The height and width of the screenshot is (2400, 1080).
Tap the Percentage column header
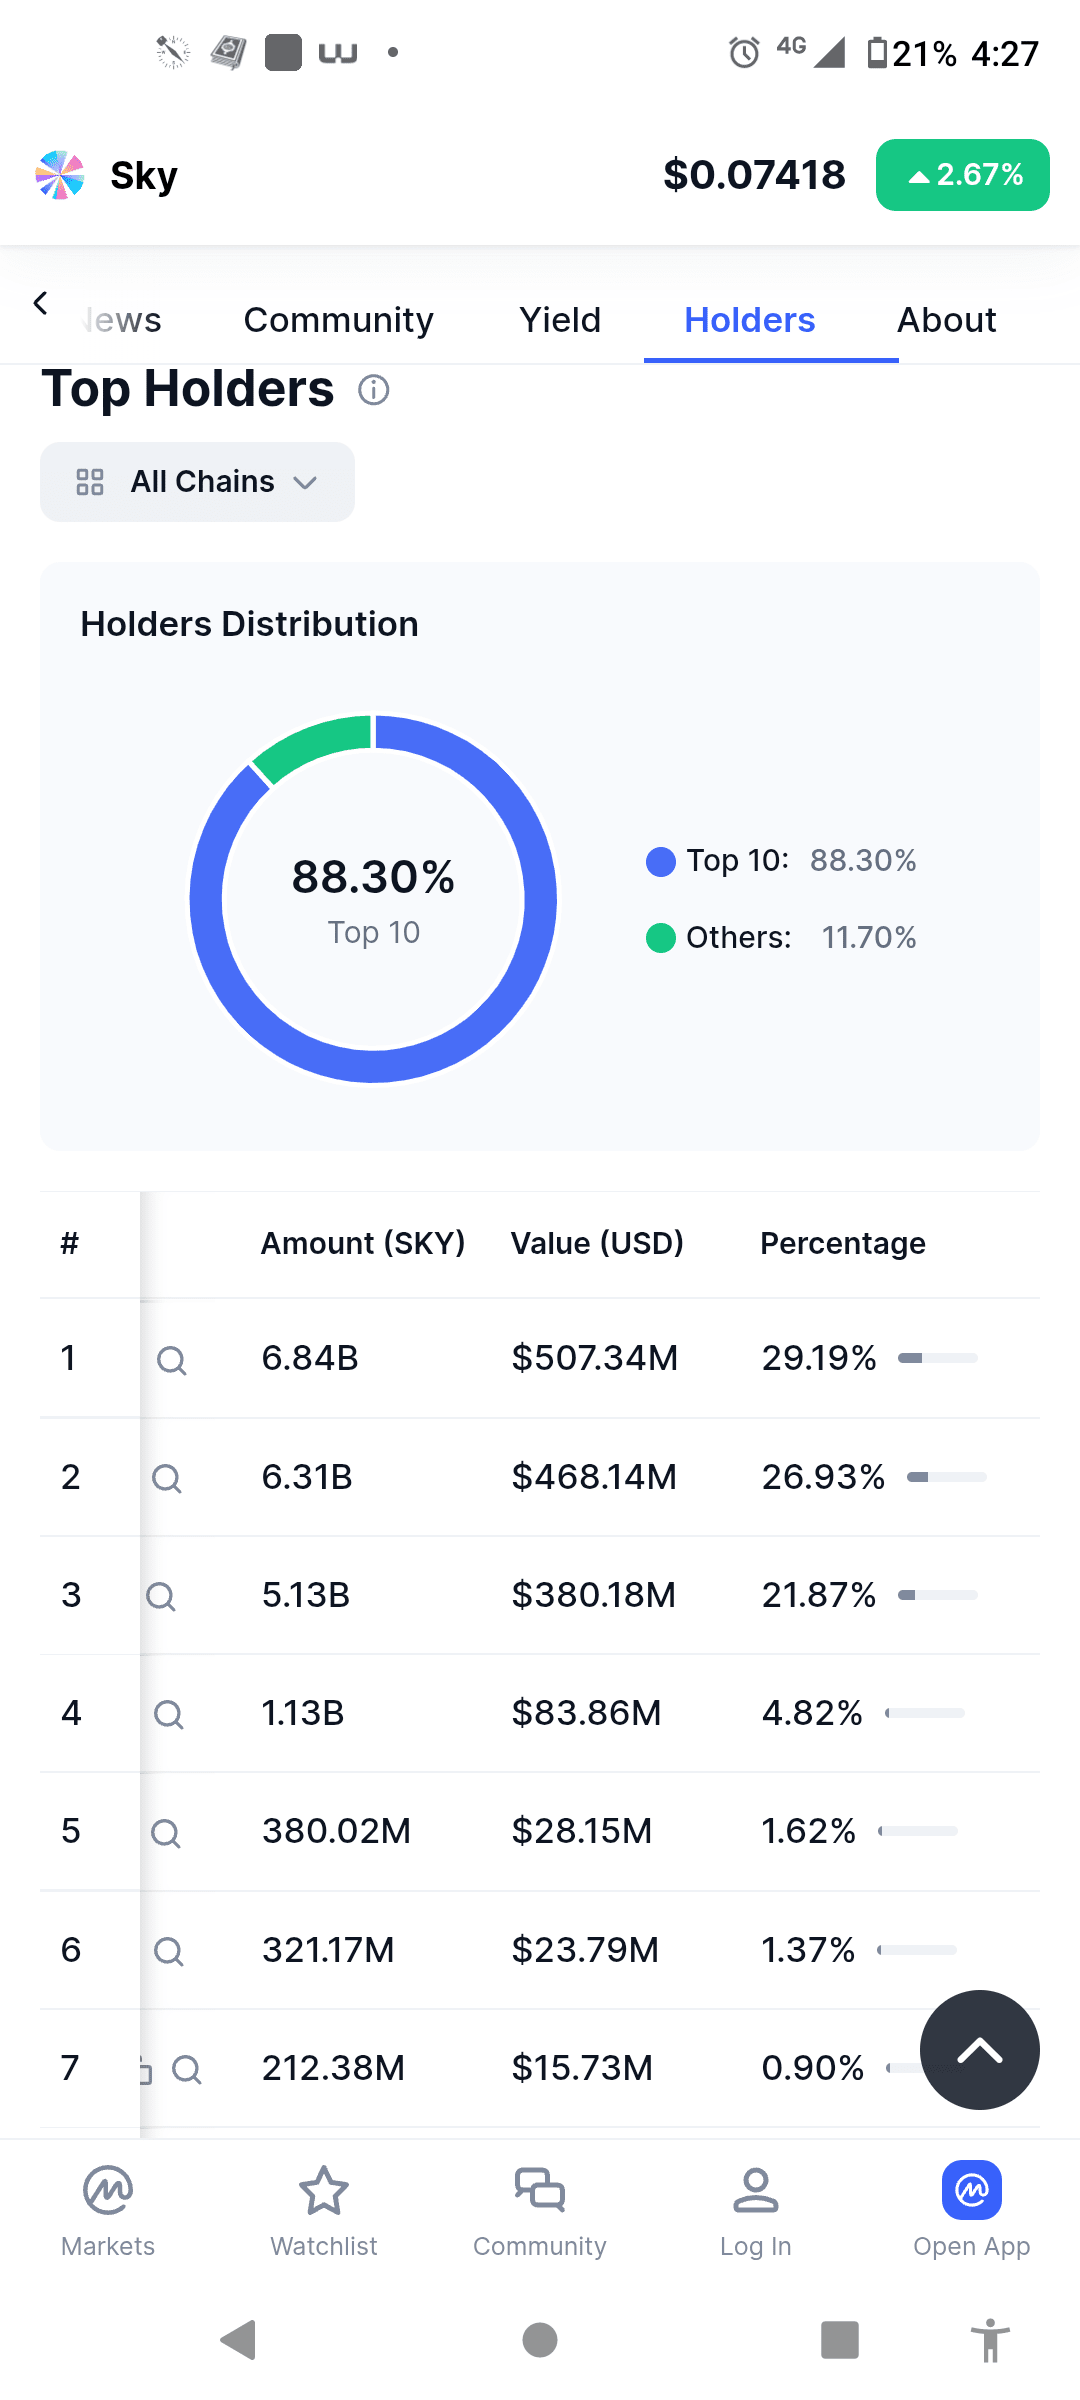[843, 1243]
